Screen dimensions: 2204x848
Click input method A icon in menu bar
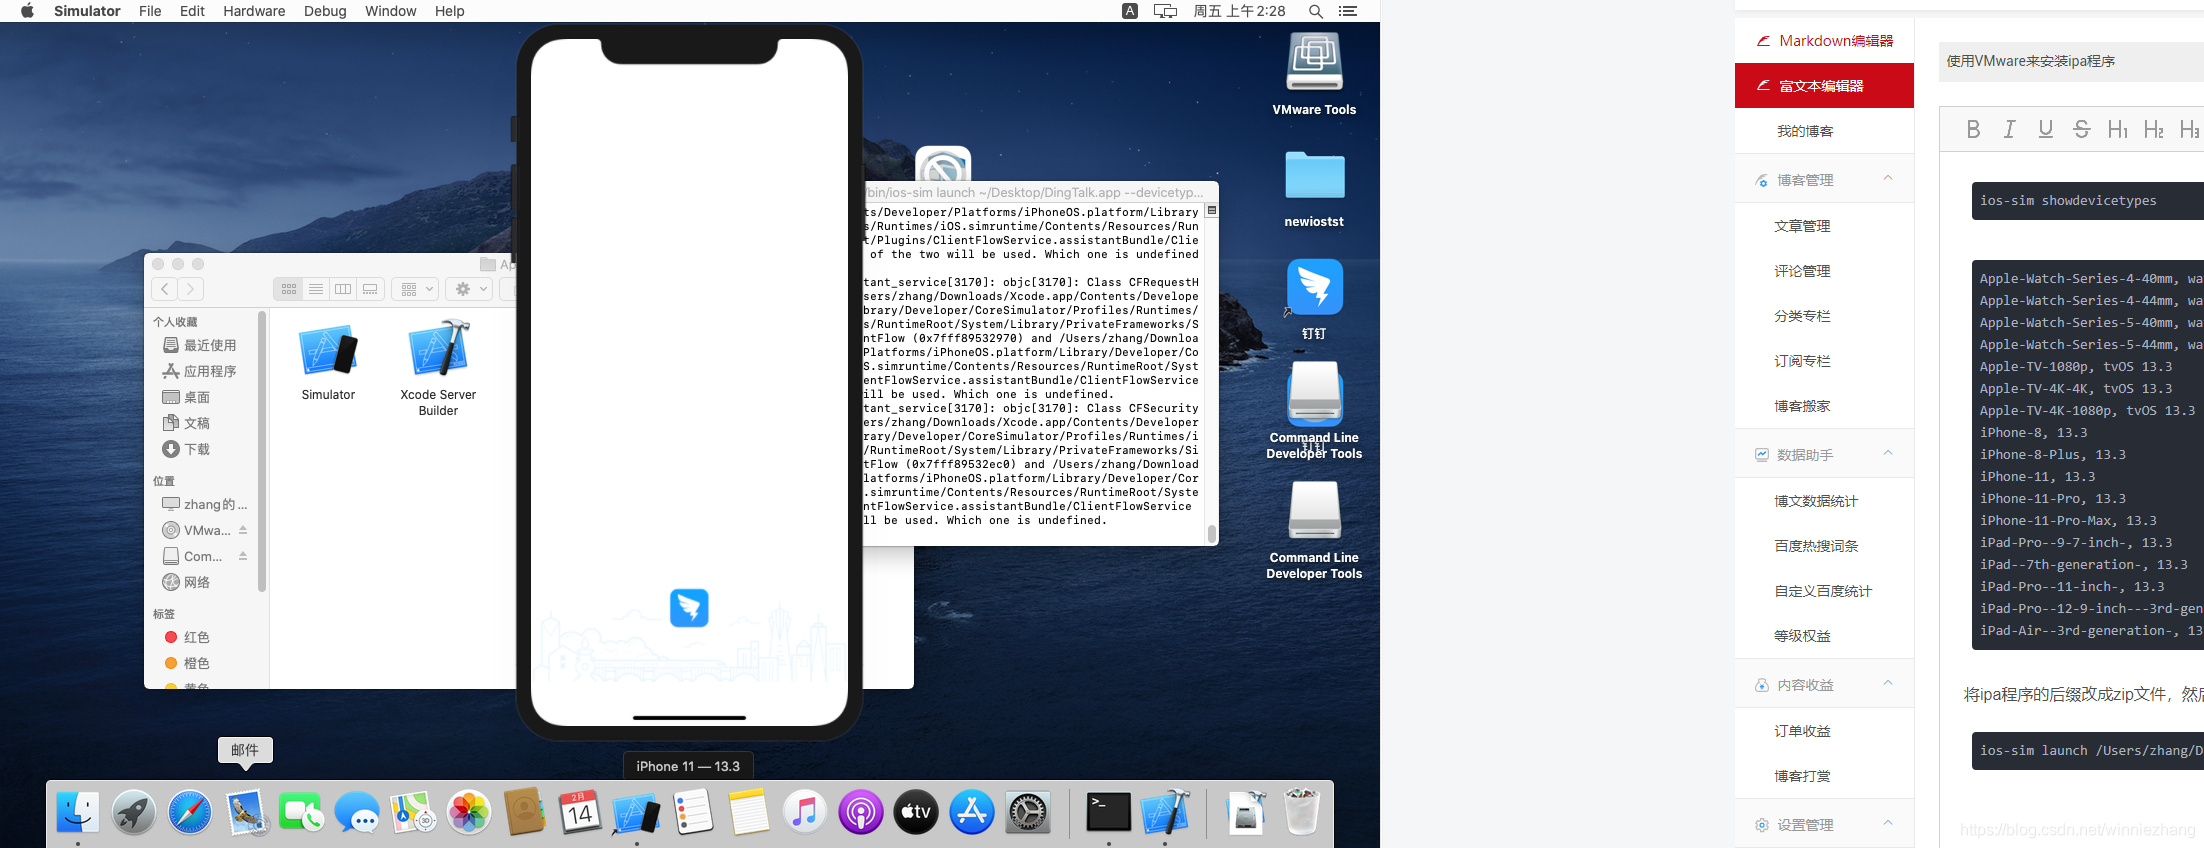pos(1130,11)
